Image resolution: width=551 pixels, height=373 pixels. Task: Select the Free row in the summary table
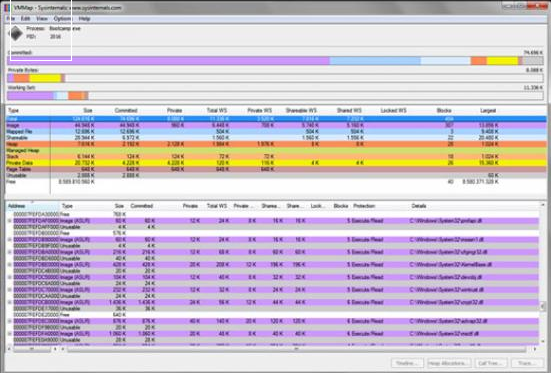coord(276,182)
